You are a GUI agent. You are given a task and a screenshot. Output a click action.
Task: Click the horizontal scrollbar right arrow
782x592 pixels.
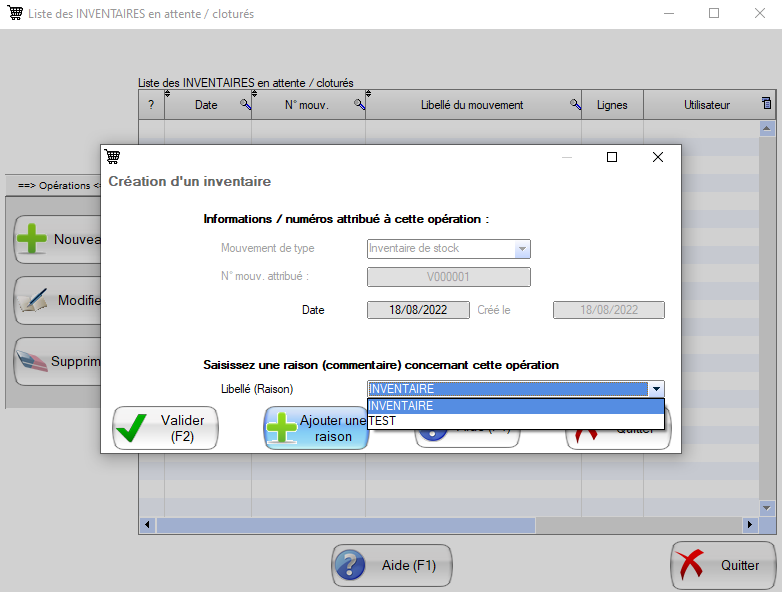(749, 525)
